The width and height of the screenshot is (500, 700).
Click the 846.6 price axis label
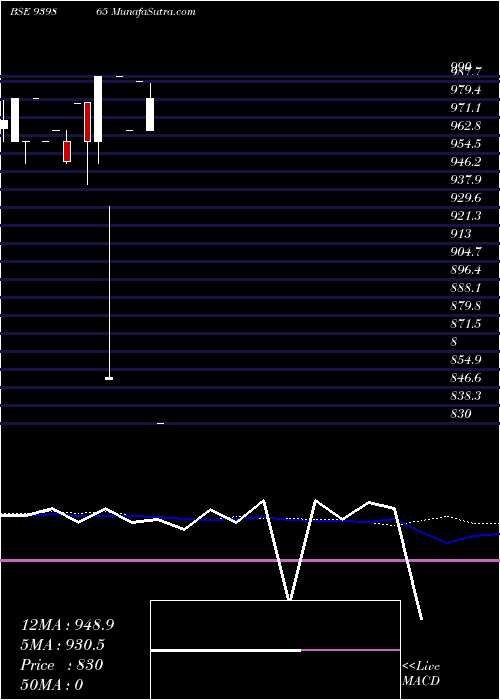[x=466, y=378]
